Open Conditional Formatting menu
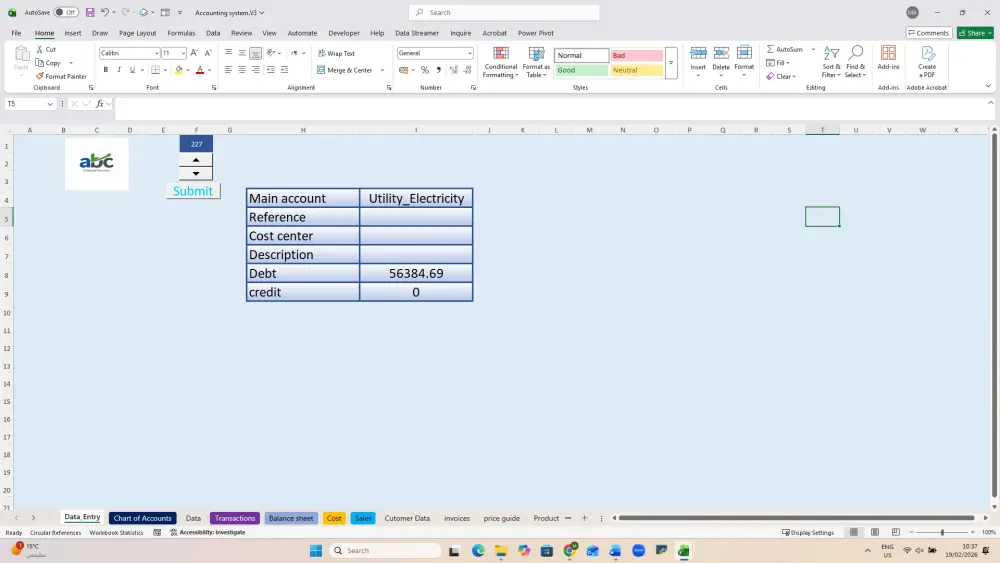Screen dimensions: 1000x563 tap(501, 62)
